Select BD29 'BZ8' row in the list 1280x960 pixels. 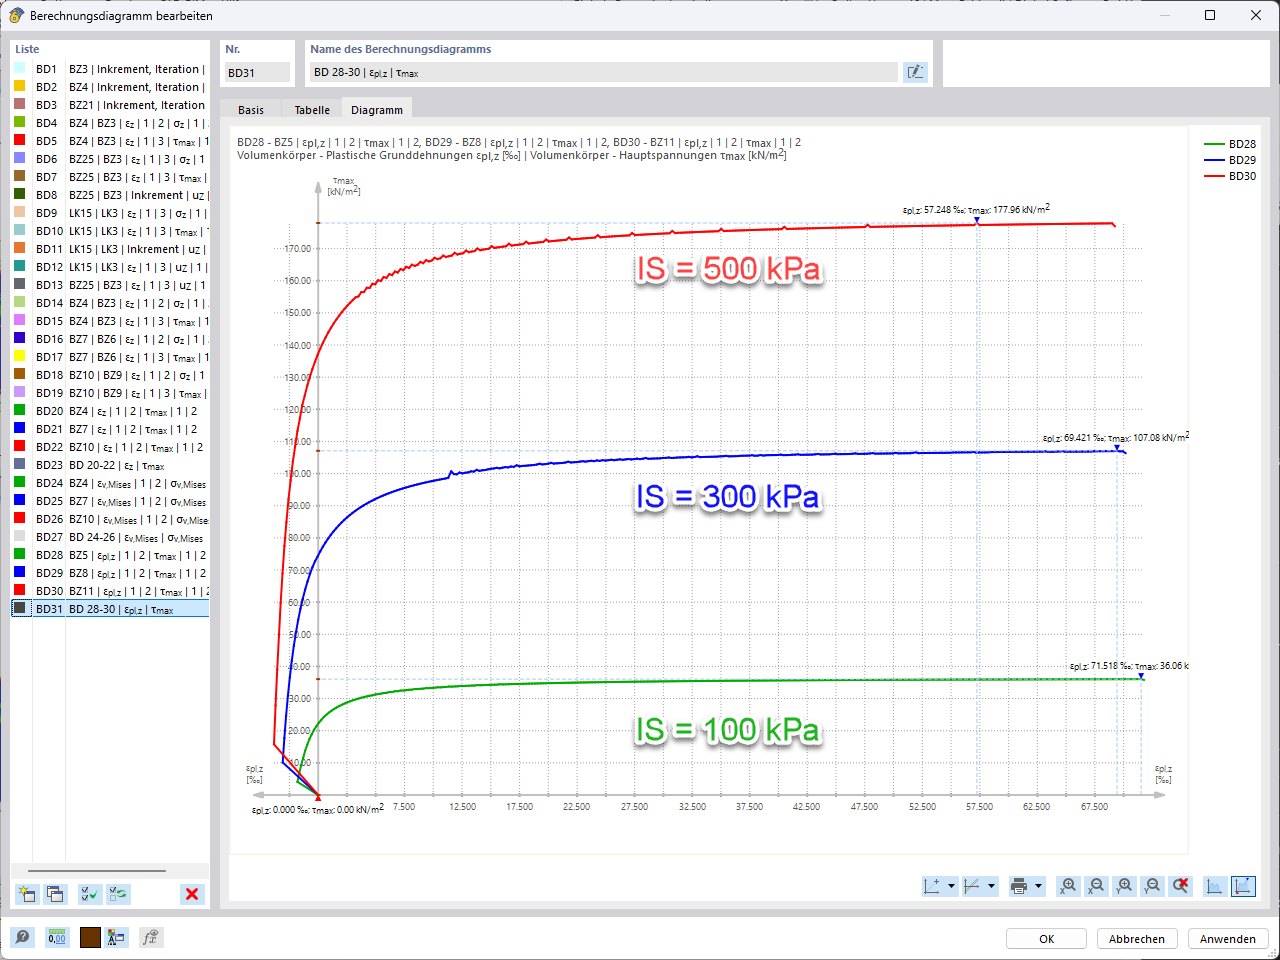point(110,573)
